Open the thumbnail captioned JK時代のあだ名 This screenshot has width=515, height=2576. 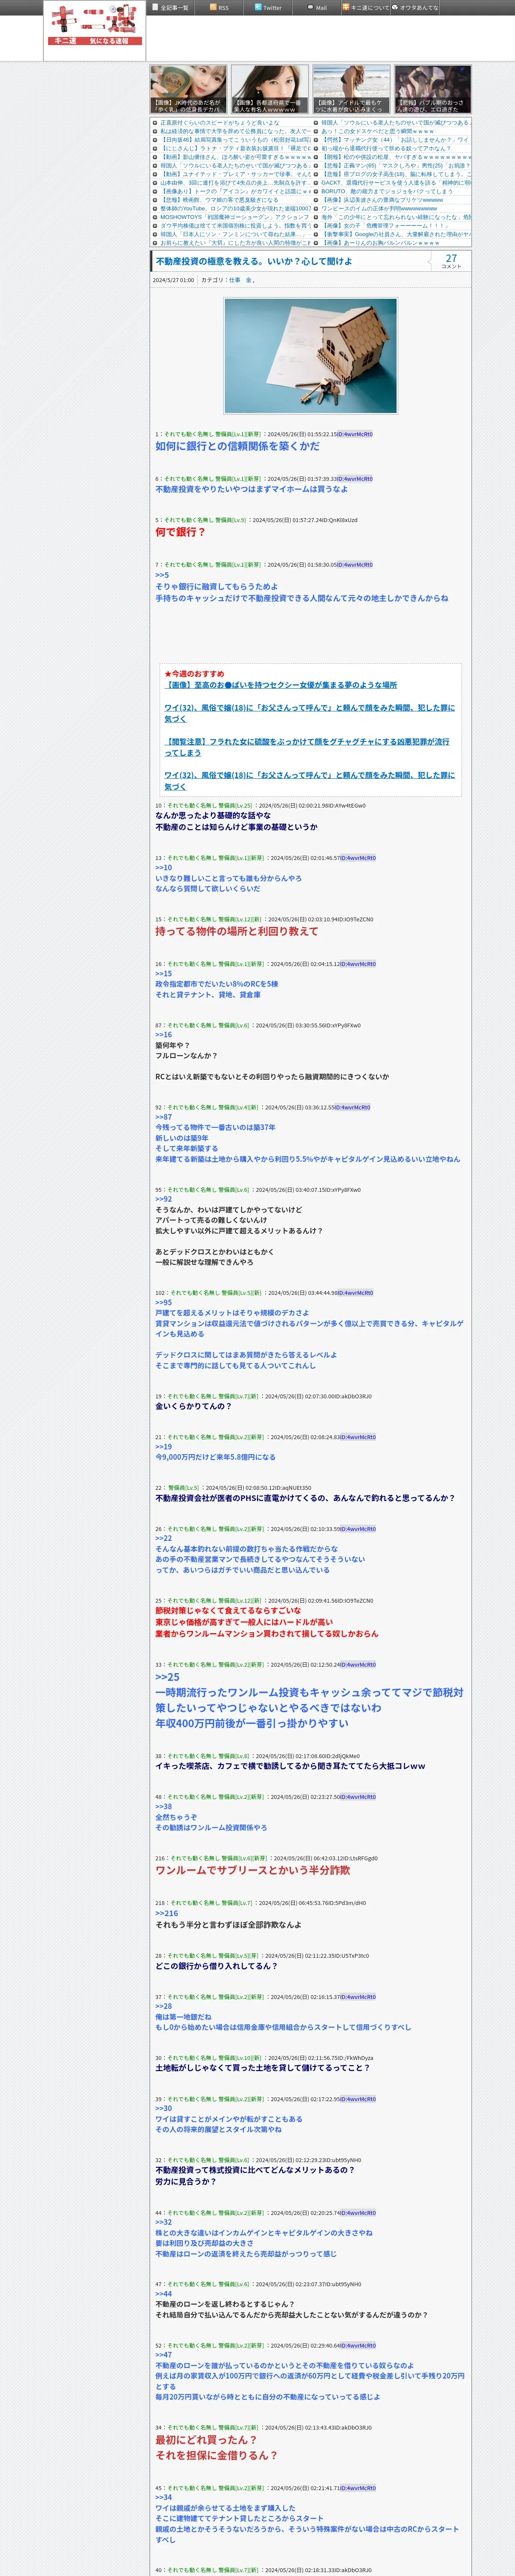click(x=189, y=89)
